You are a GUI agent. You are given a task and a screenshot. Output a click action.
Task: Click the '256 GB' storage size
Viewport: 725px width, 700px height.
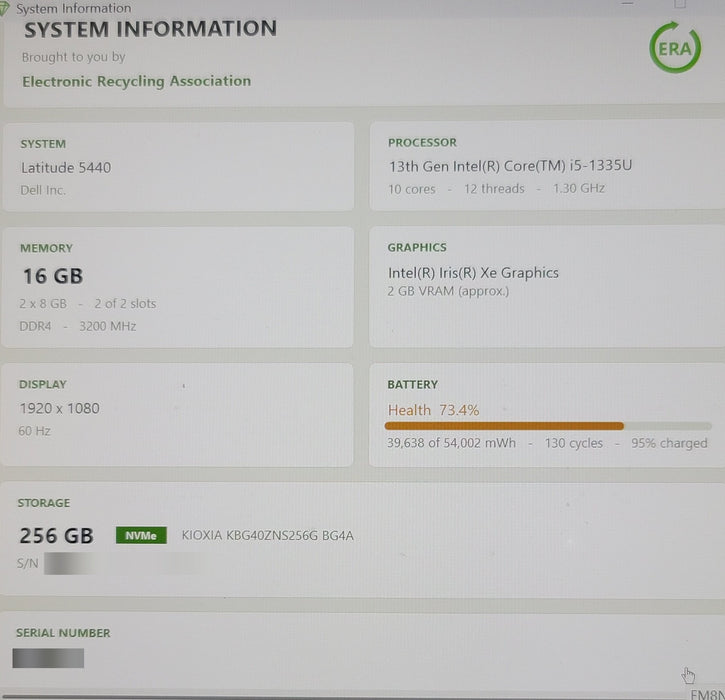click(56, 535)
